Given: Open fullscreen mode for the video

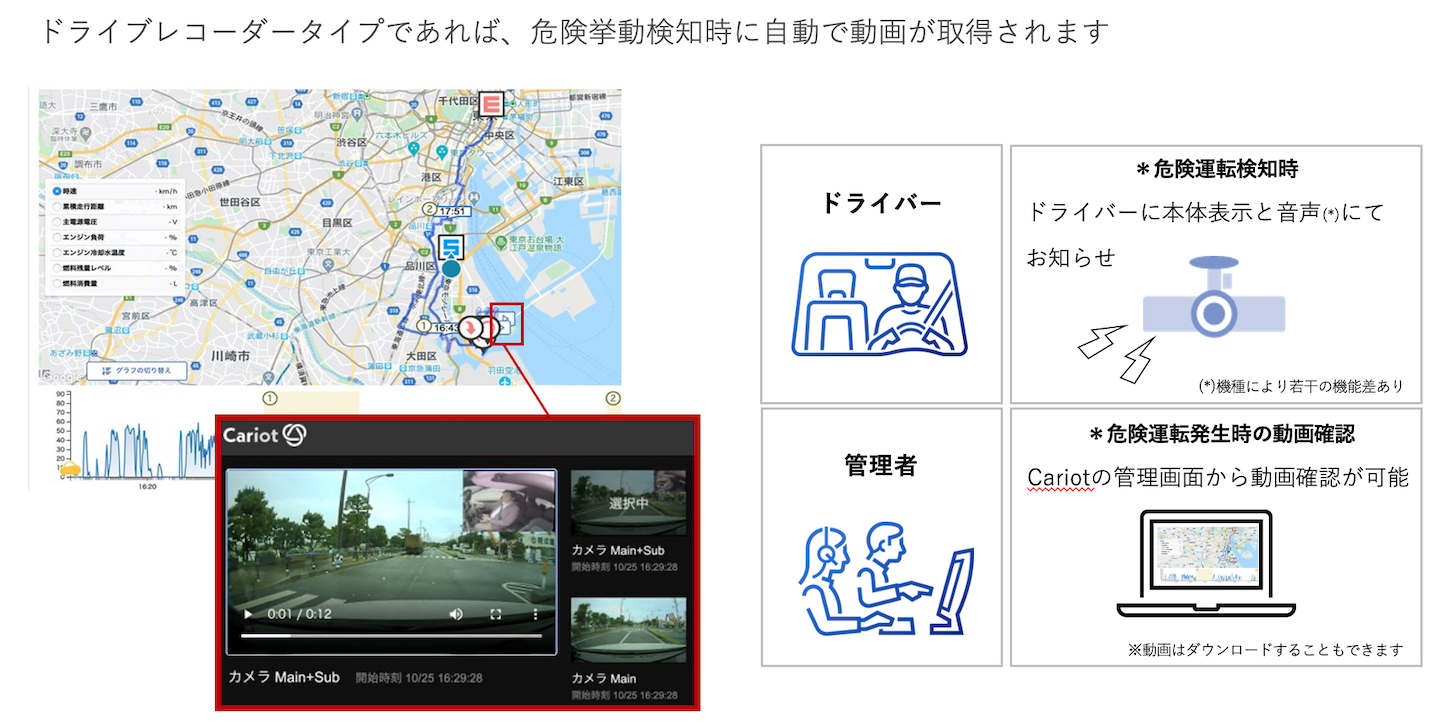Looking at the screenshot, I should (495, 614).
